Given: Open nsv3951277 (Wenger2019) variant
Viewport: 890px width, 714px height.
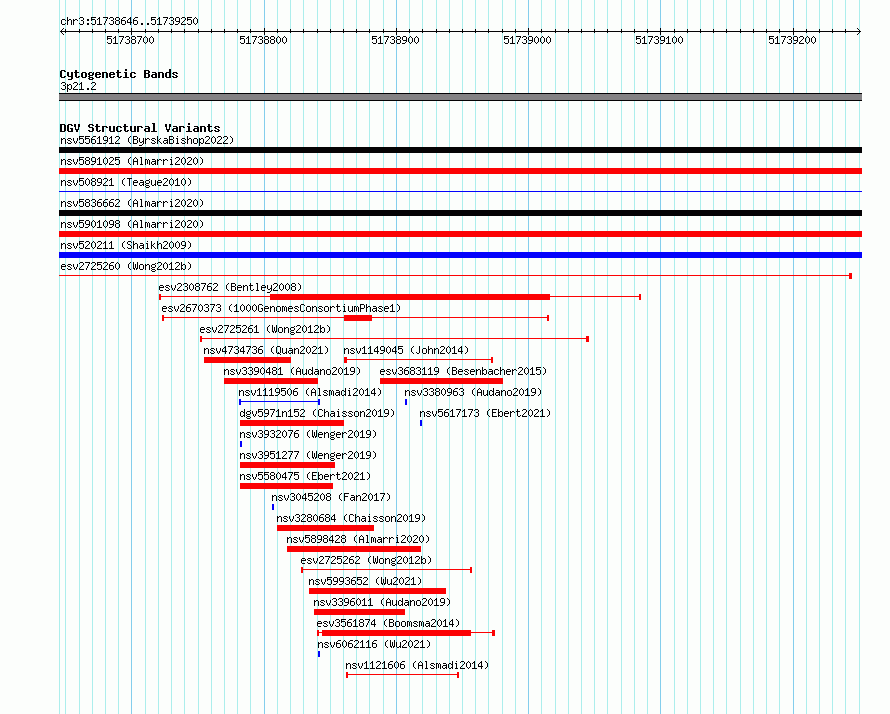Looking at the screenshot, I should pyautogui.click(x=308, y=455).
